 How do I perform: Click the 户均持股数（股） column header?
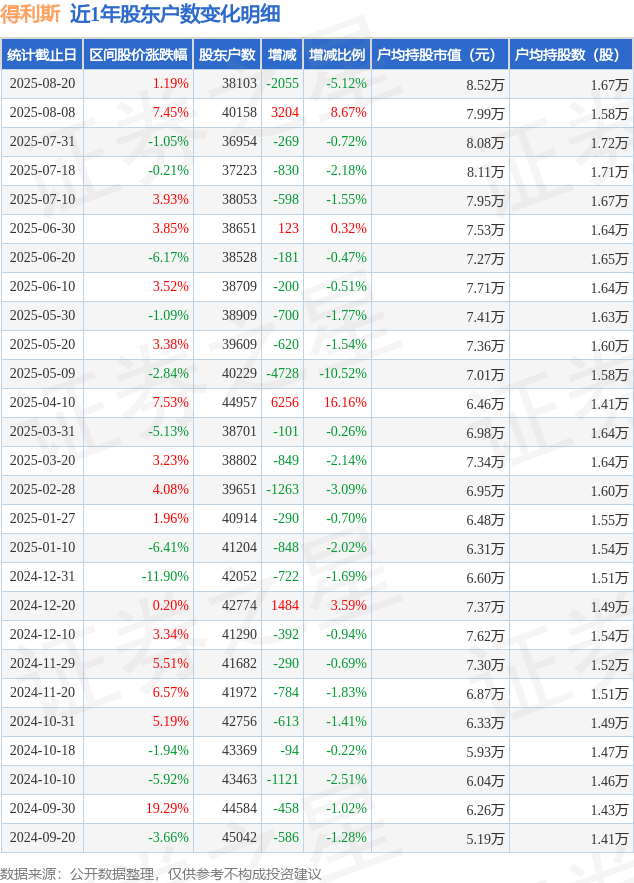571,55
